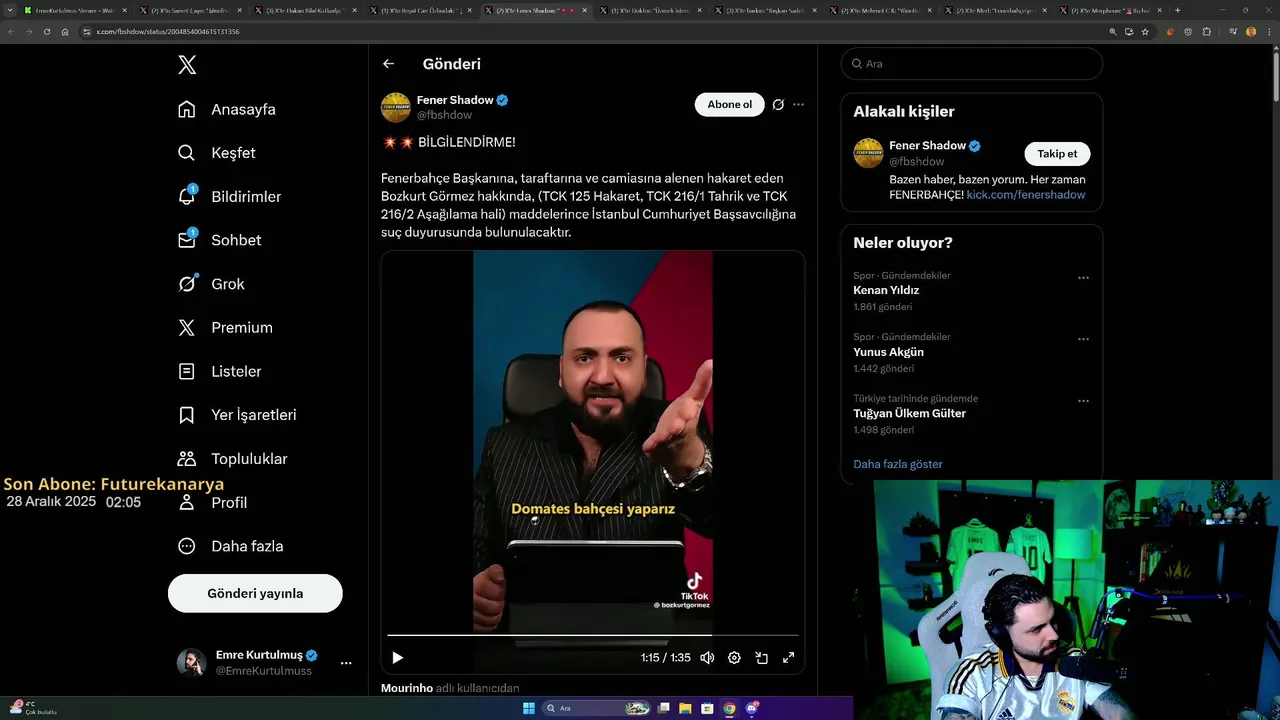Screen dimensions: 1280x720
Task: Open the @fbshdow handle under the post author
Action: 444,115
